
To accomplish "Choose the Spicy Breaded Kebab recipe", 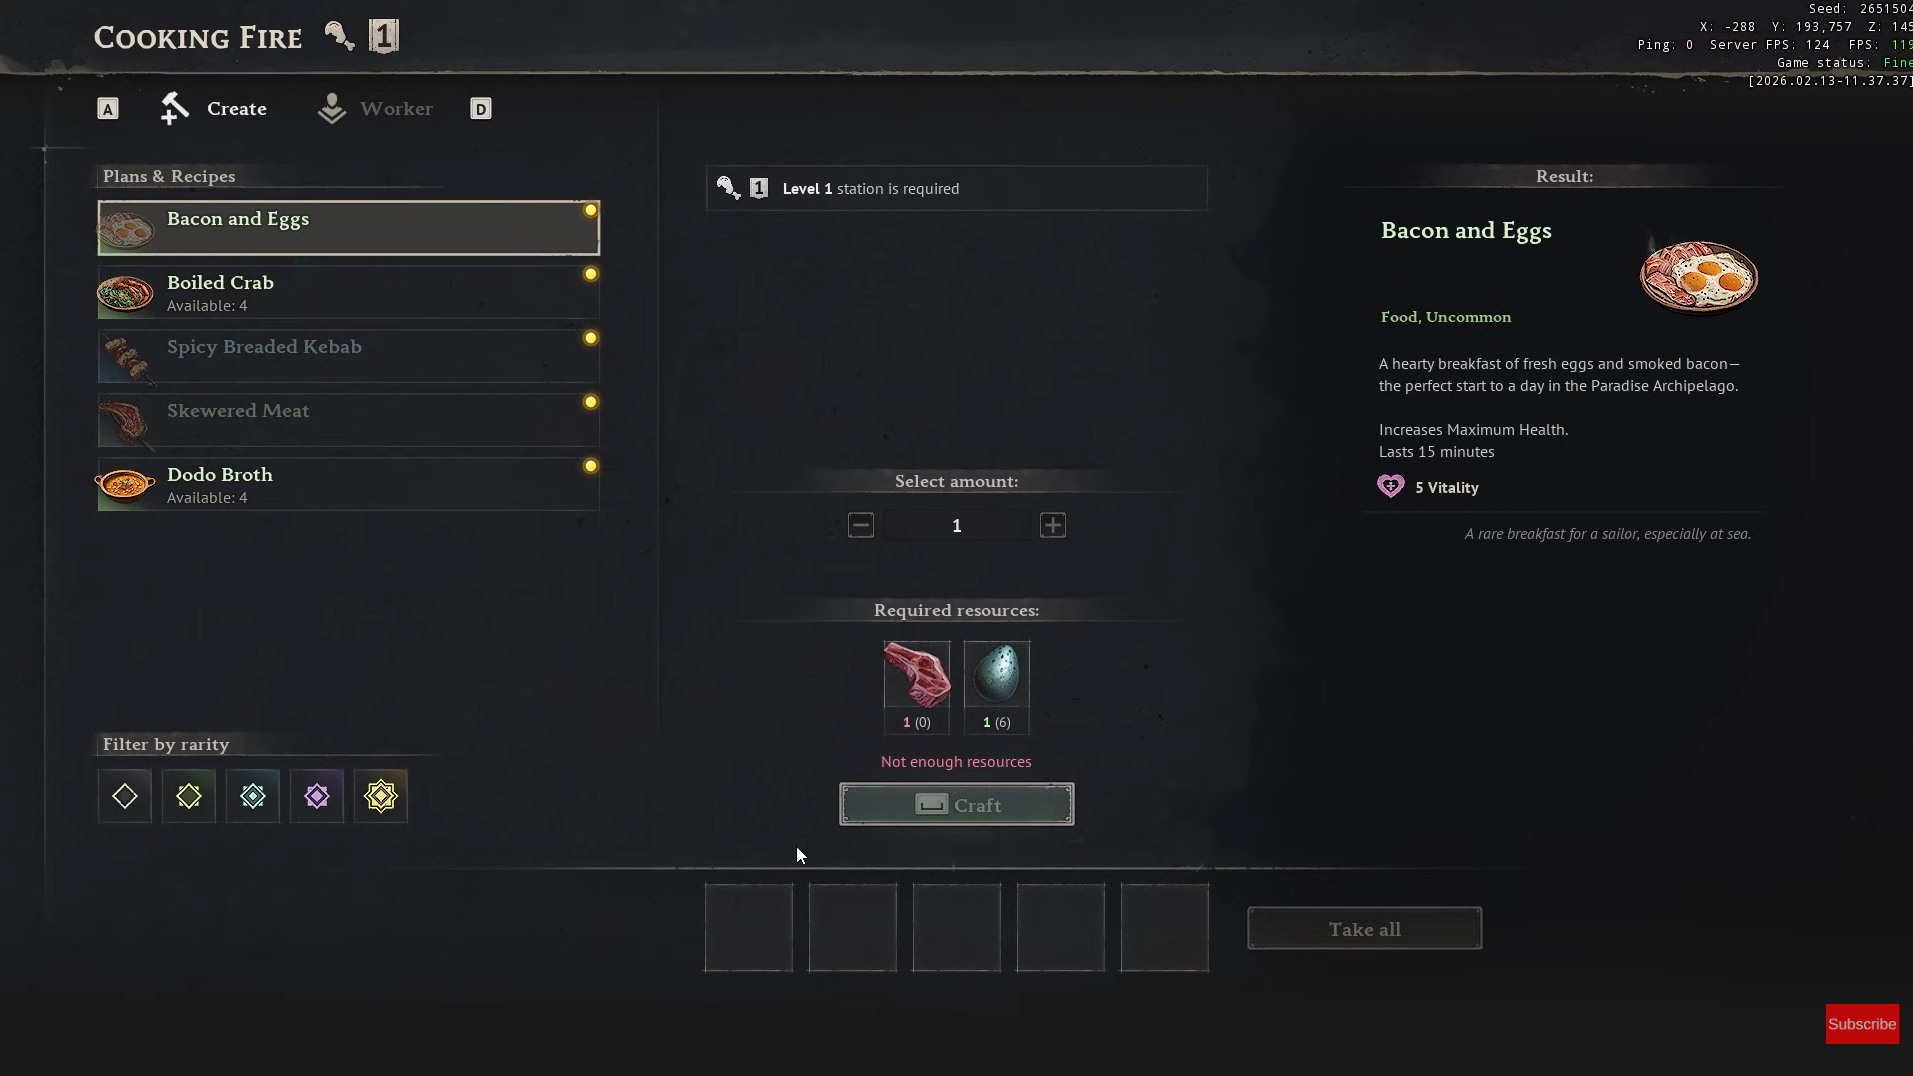I will (x=348, y=356).
